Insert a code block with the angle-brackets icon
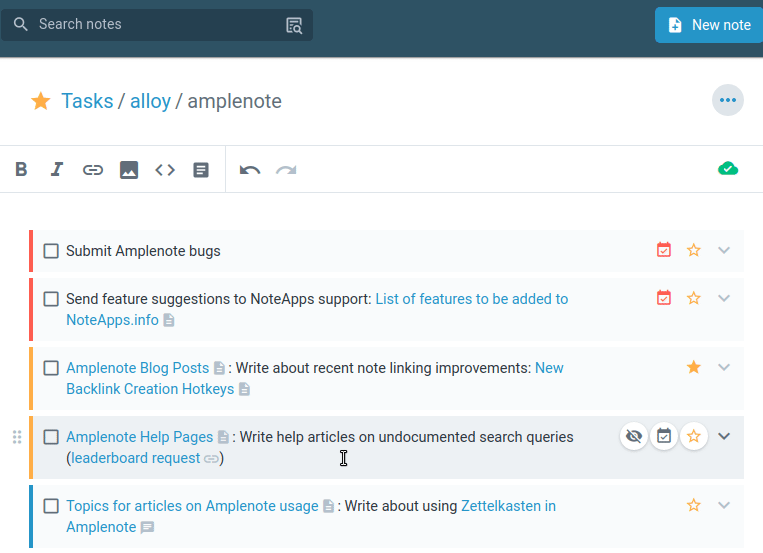The width and height of the screenshot is (763, 553). [165, 170]
